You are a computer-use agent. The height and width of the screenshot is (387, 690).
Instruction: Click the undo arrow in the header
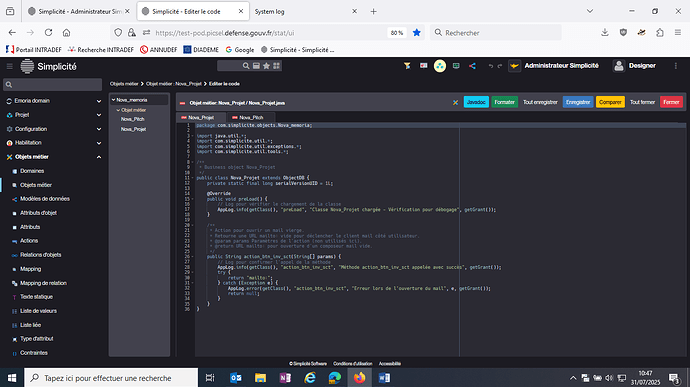click(491, 66)
